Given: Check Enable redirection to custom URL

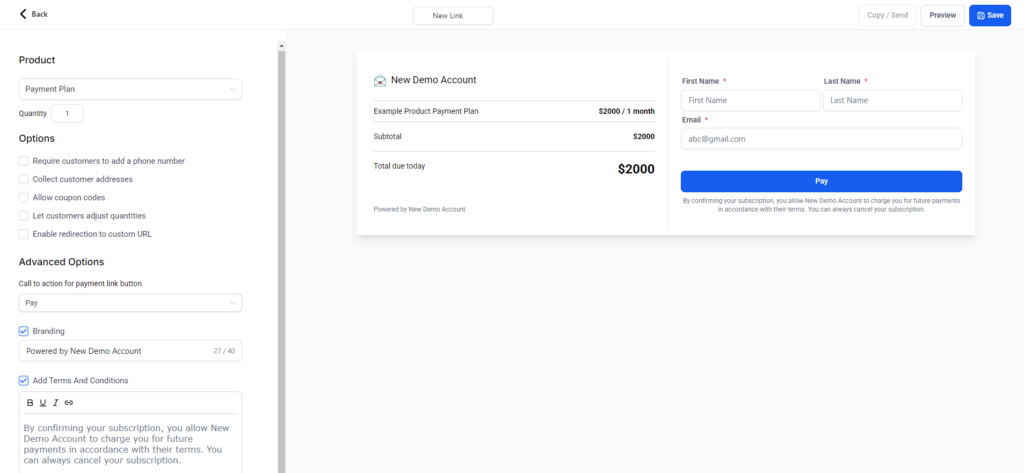Looking at the screenshot, I should [24, 234].
